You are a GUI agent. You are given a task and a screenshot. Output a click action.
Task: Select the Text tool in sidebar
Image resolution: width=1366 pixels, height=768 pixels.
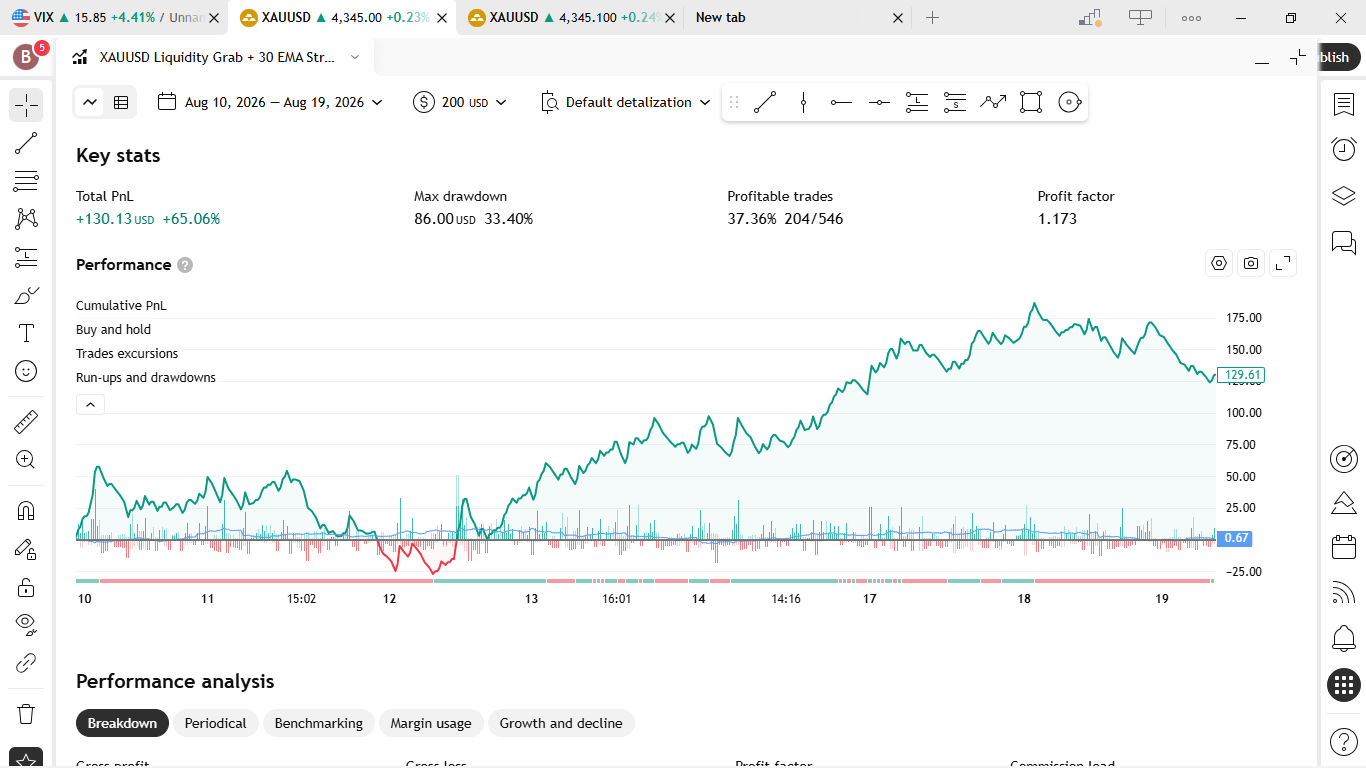coord(26,333)
